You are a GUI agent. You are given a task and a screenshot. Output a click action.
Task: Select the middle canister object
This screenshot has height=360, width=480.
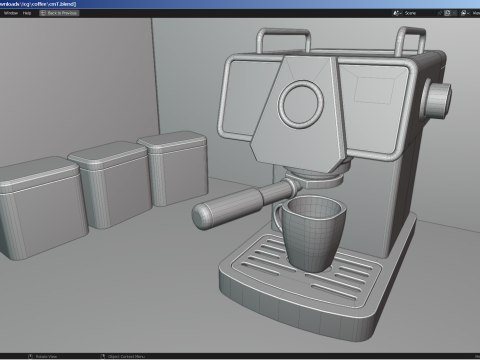[x=112, y=184]
